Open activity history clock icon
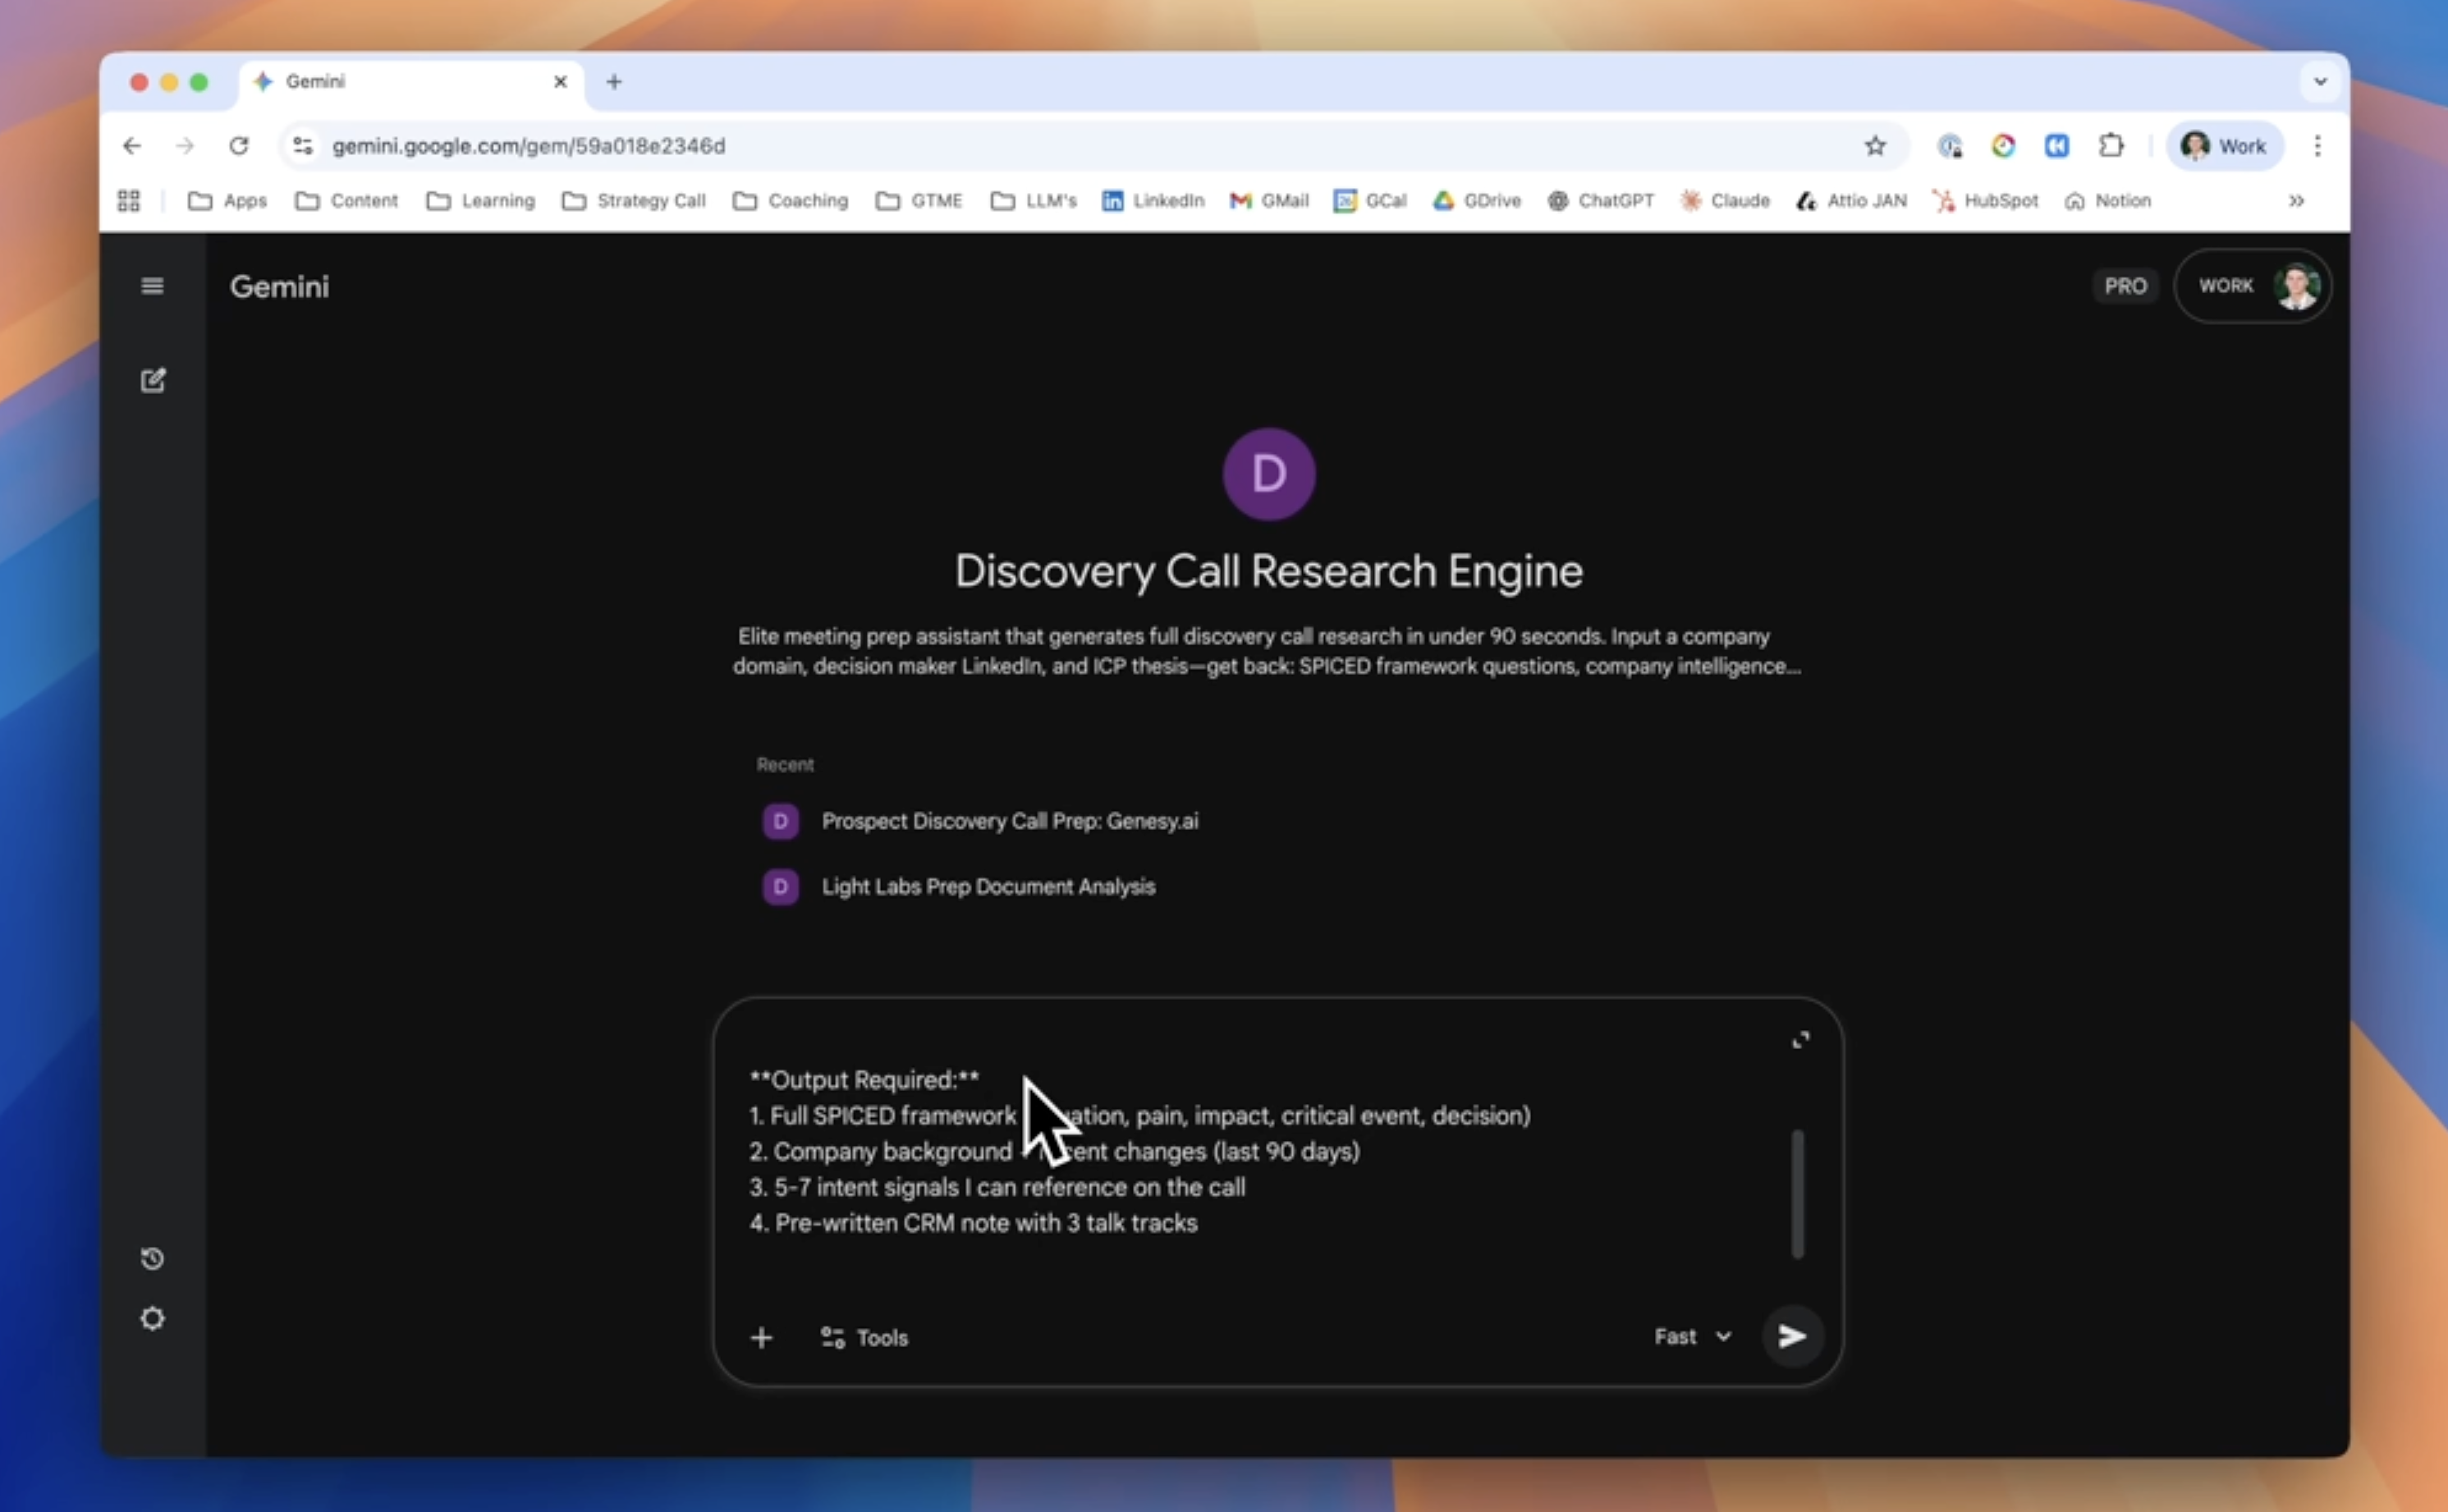Viewport: 2448px width, 1512px height. 152,1258
